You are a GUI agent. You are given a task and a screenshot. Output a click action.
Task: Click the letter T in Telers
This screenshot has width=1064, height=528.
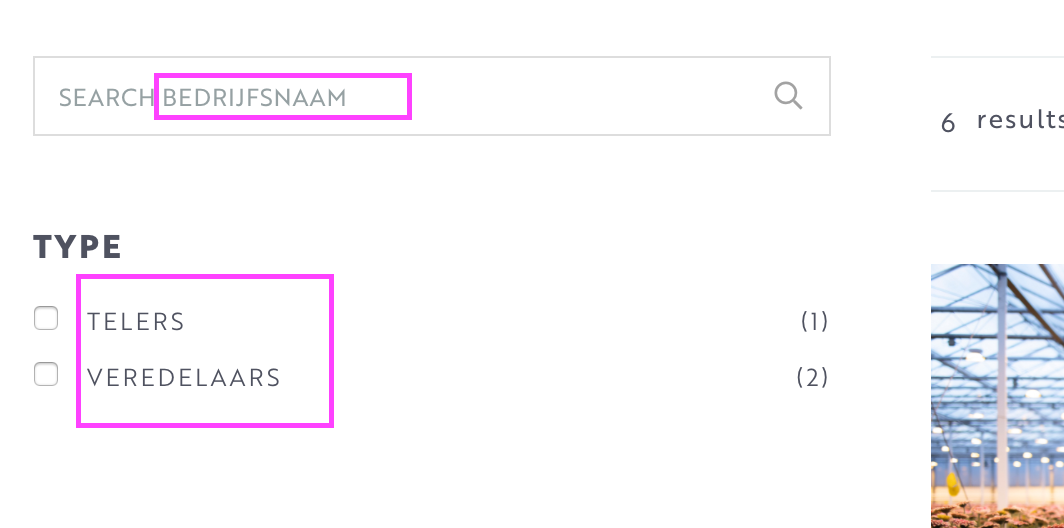tap(93, 321)
